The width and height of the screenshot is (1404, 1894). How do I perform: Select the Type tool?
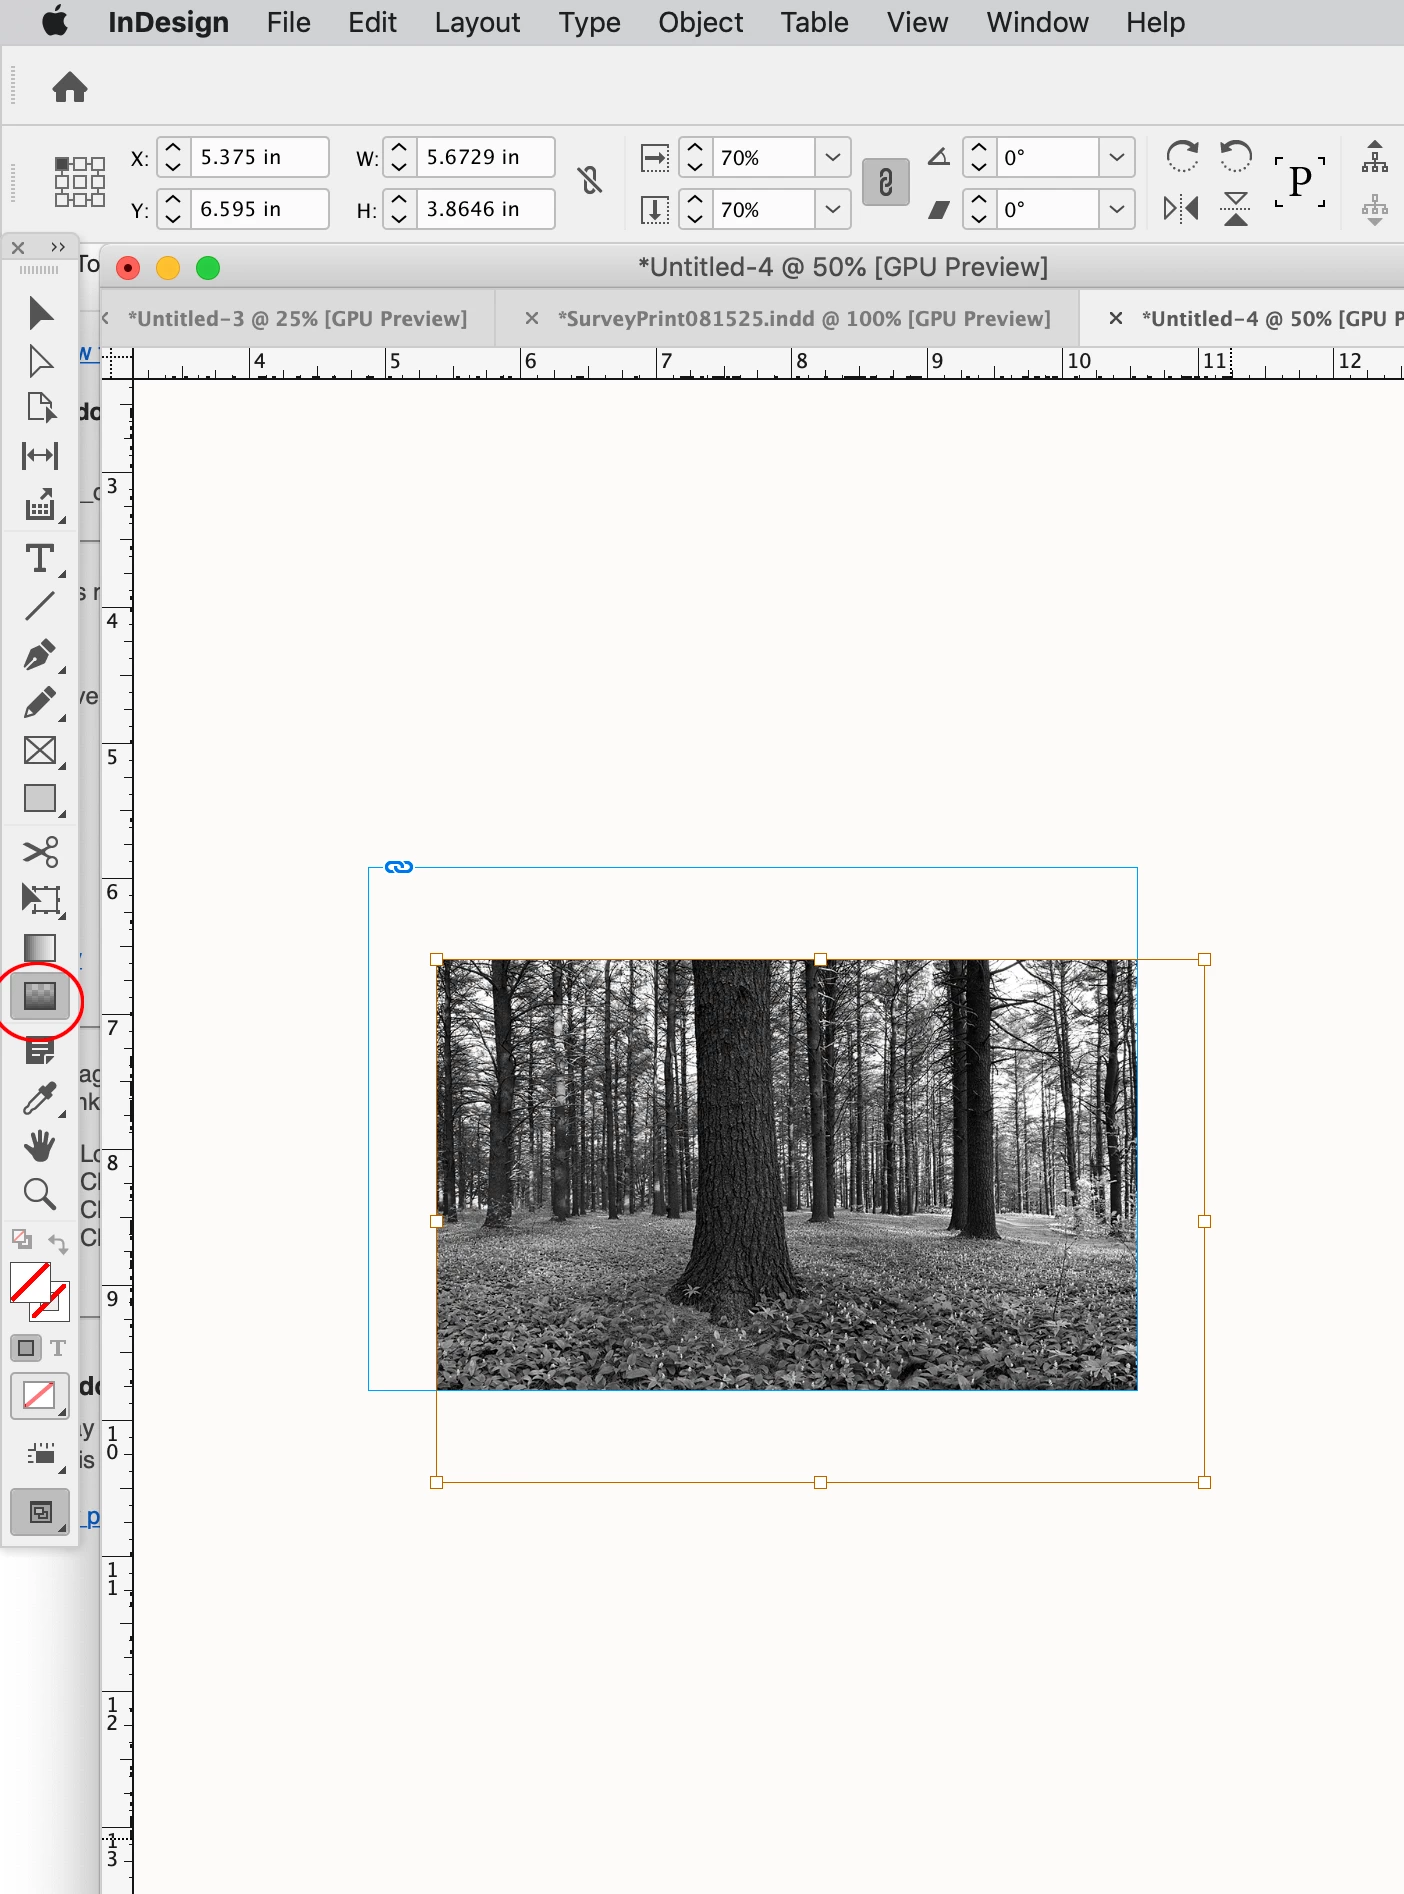pos(40,558)
